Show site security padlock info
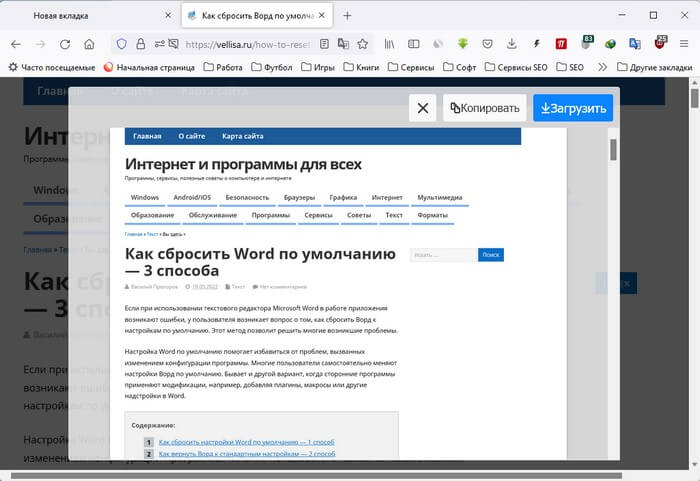Viewport: 700px width, 481px height. [x=141, y=44]
